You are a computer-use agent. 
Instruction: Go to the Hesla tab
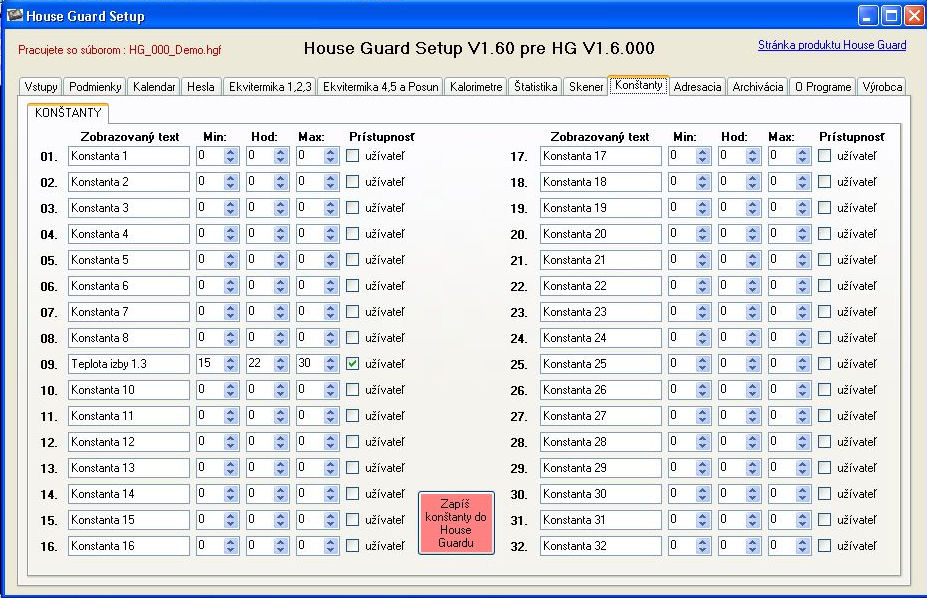pos(201,87)
